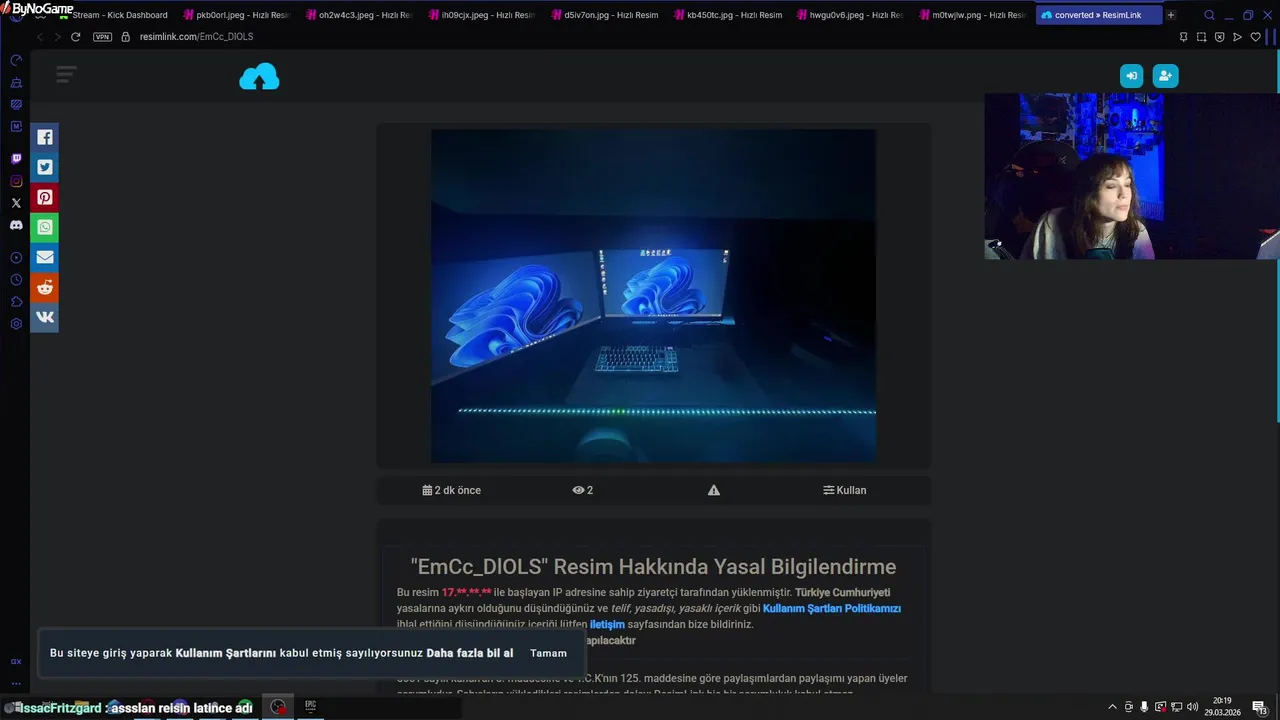Click the EmCc_DIOLS legal notice heading
1280x720 pixels.
pyautogui.click(x=653, y=567)
